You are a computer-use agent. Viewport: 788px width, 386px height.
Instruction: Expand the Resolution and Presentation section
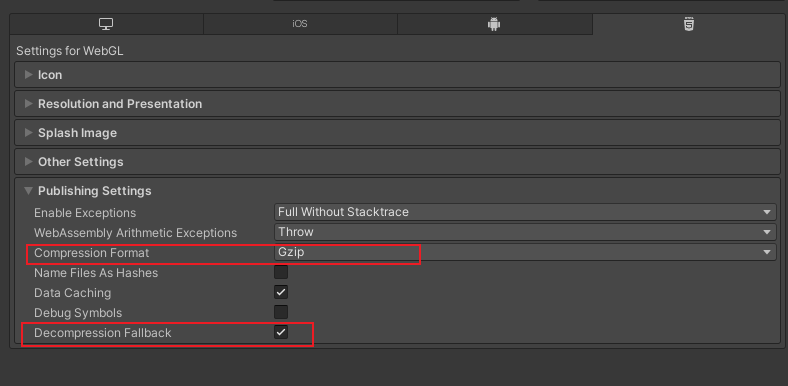[397, 104]
